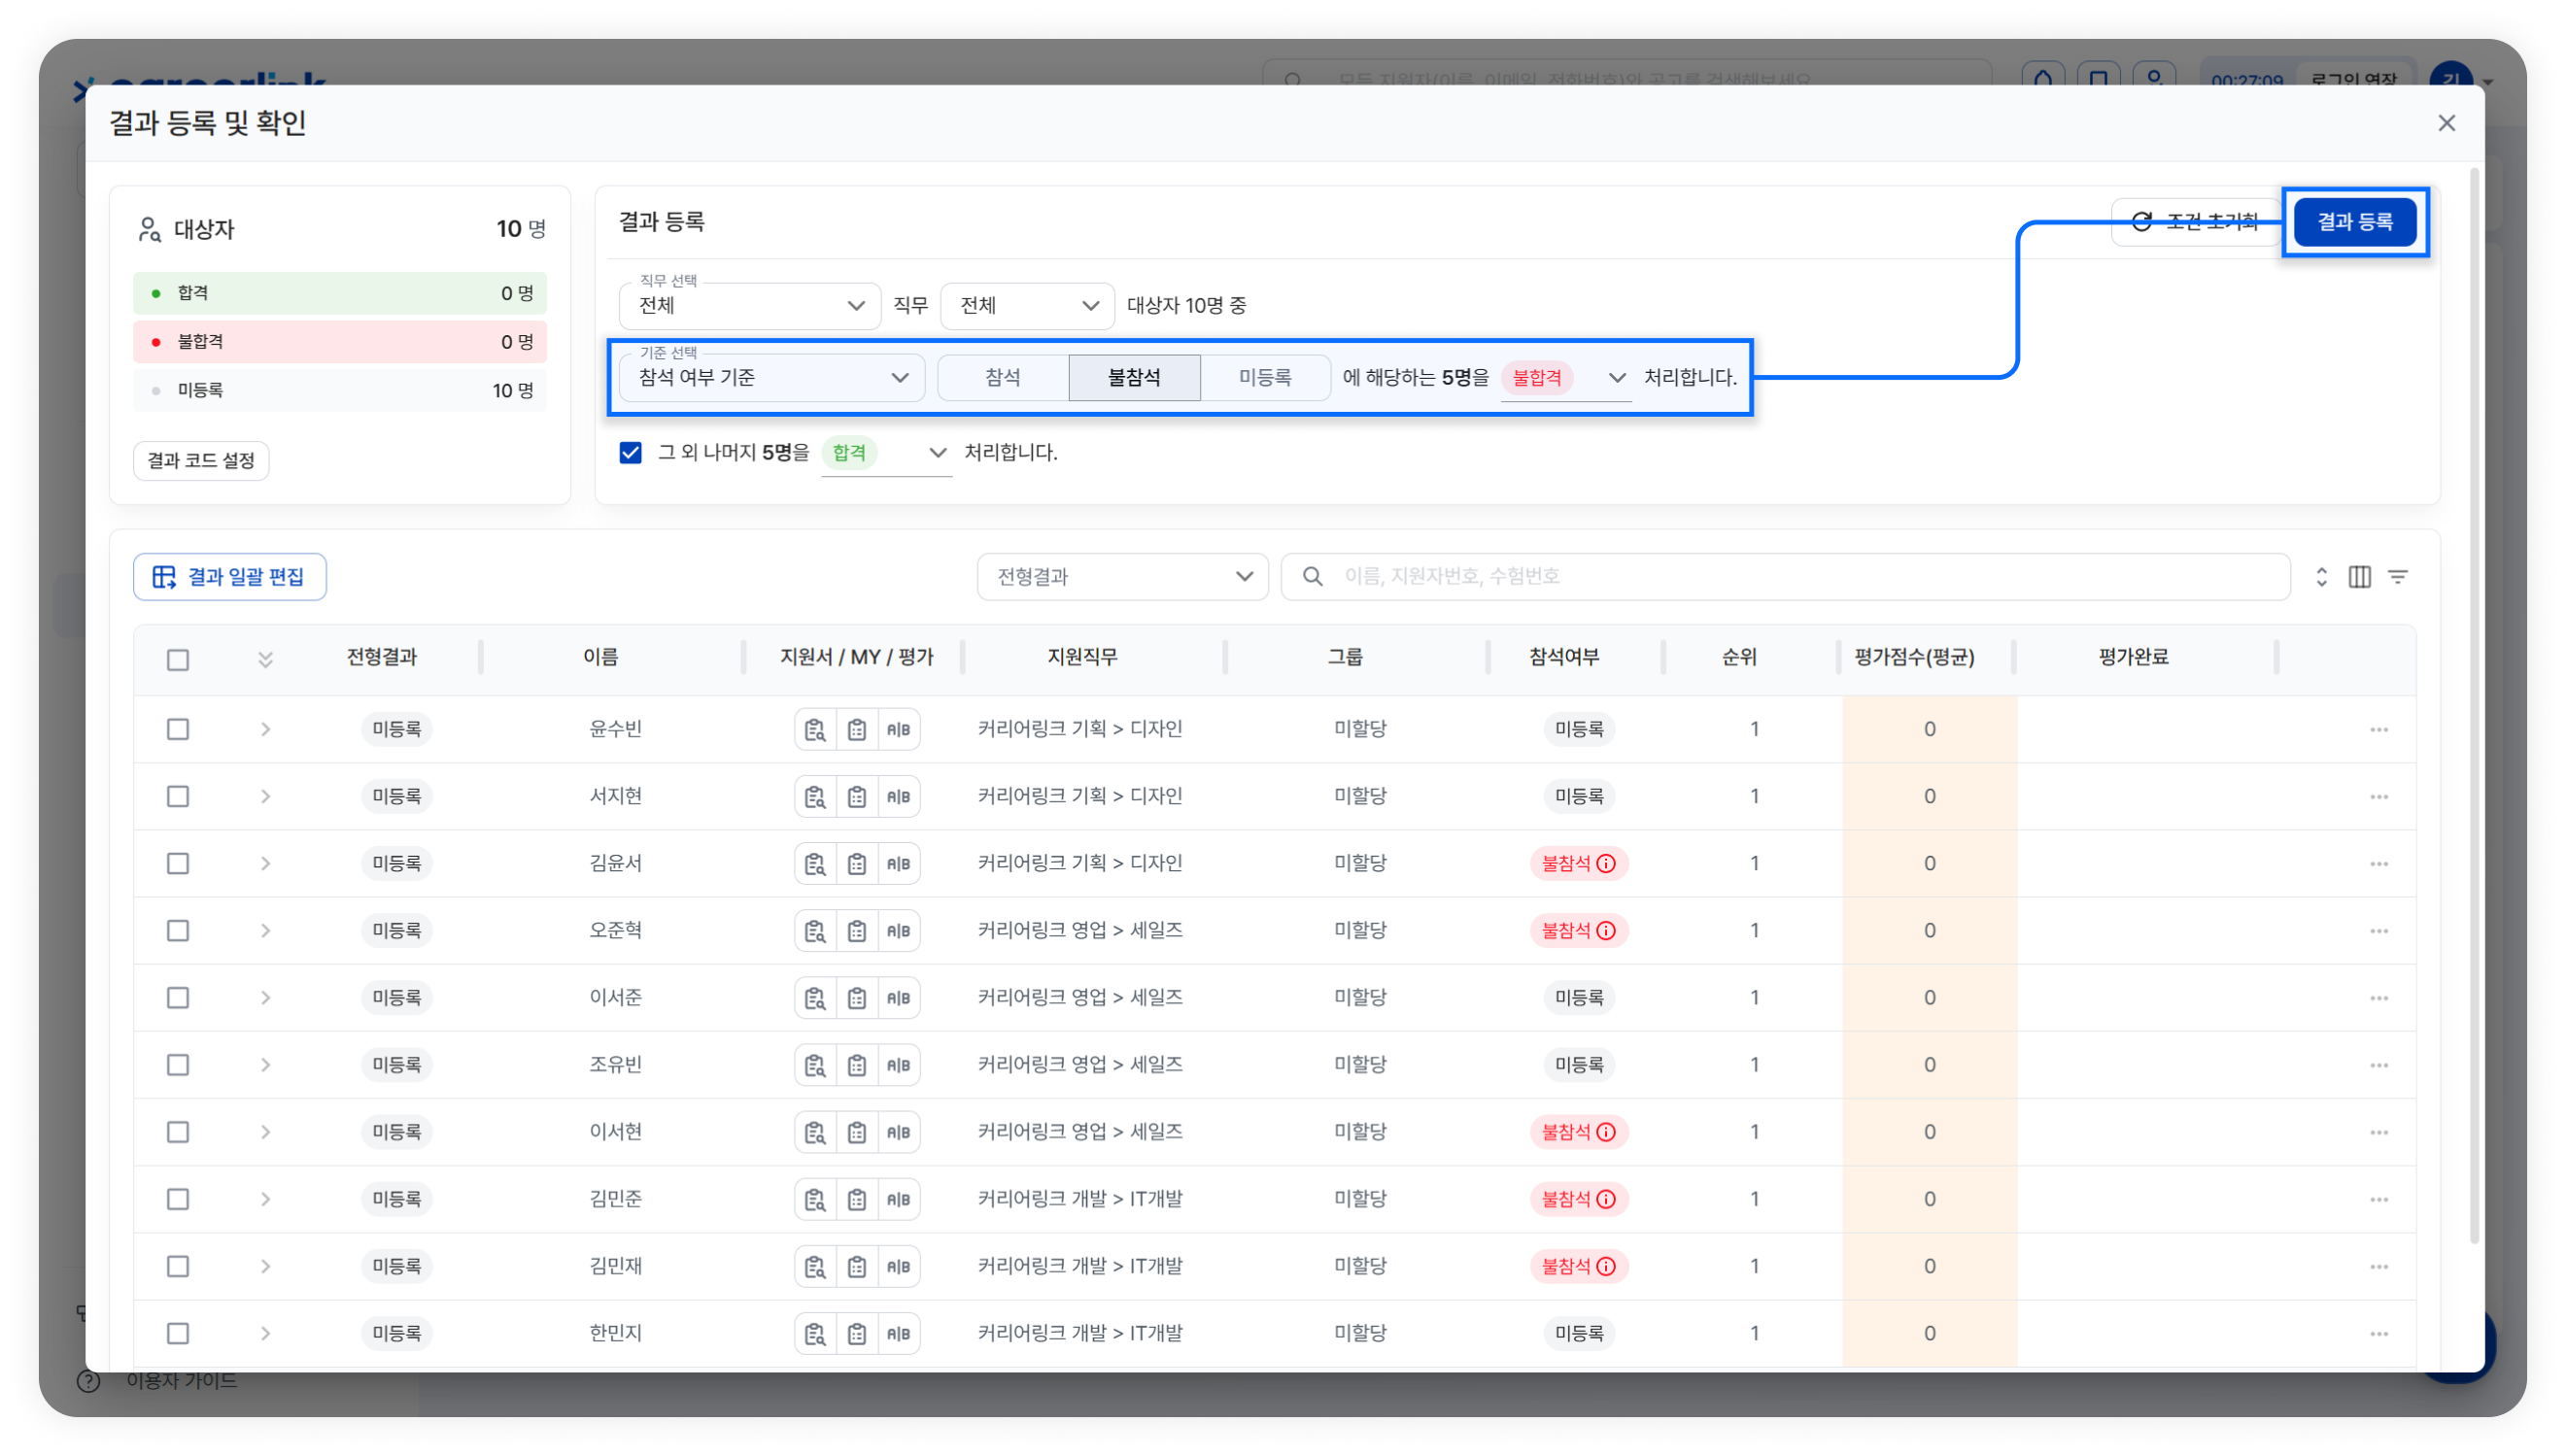Open the more options menu for 김윤서
The width and height of the screenshot is (2566, 1456).
tap(2379, 863)
